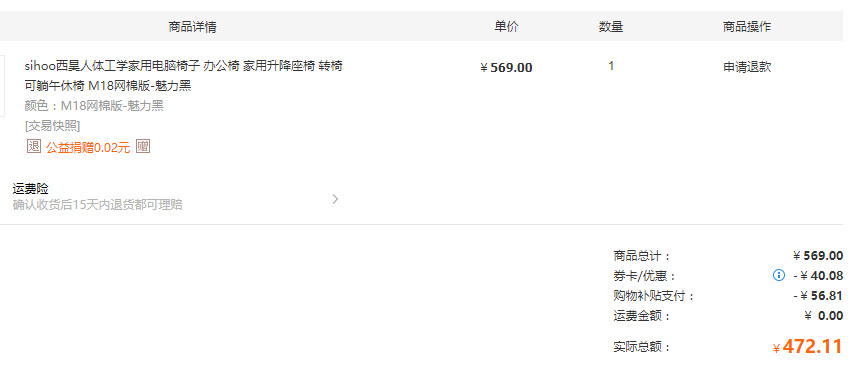854x369 pixels.
Task: Click the 确认收货后15天内退货都可理赔 description
Action: tap(97, 205)
